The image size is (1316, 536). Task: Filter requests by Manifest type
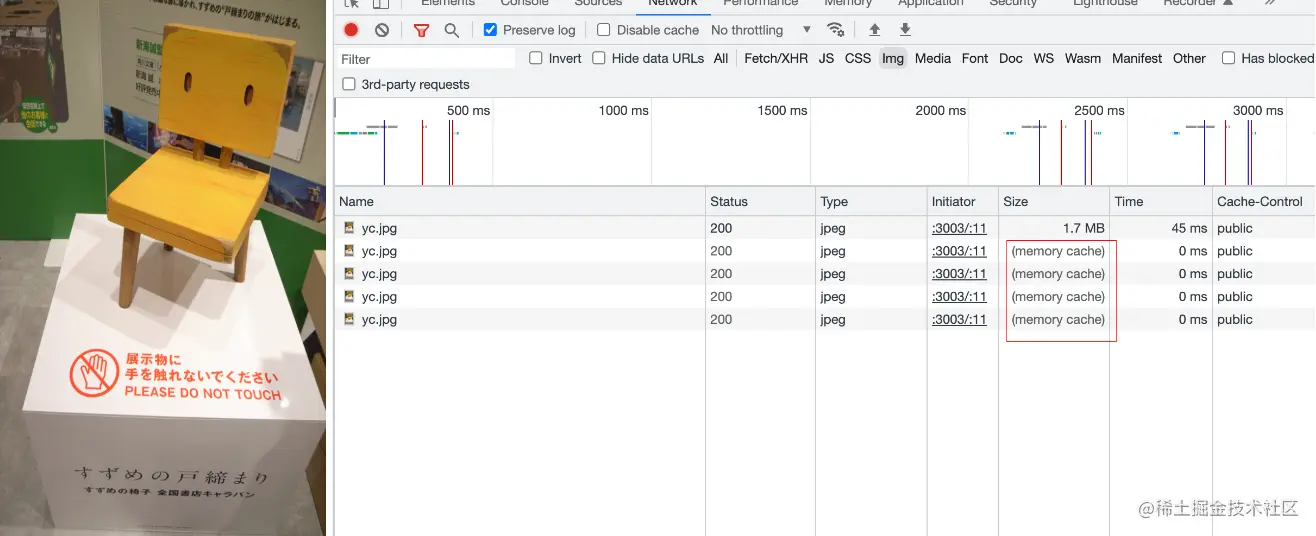(1137, 58)
